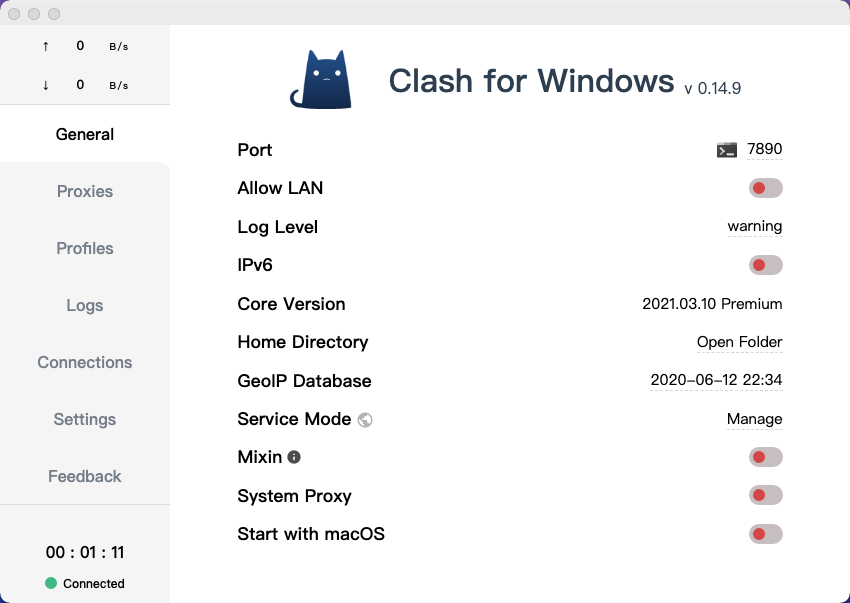This screenshot has width=850, height=603.
Task: Enable the Mixin toggle
Action: coord(765,456)
